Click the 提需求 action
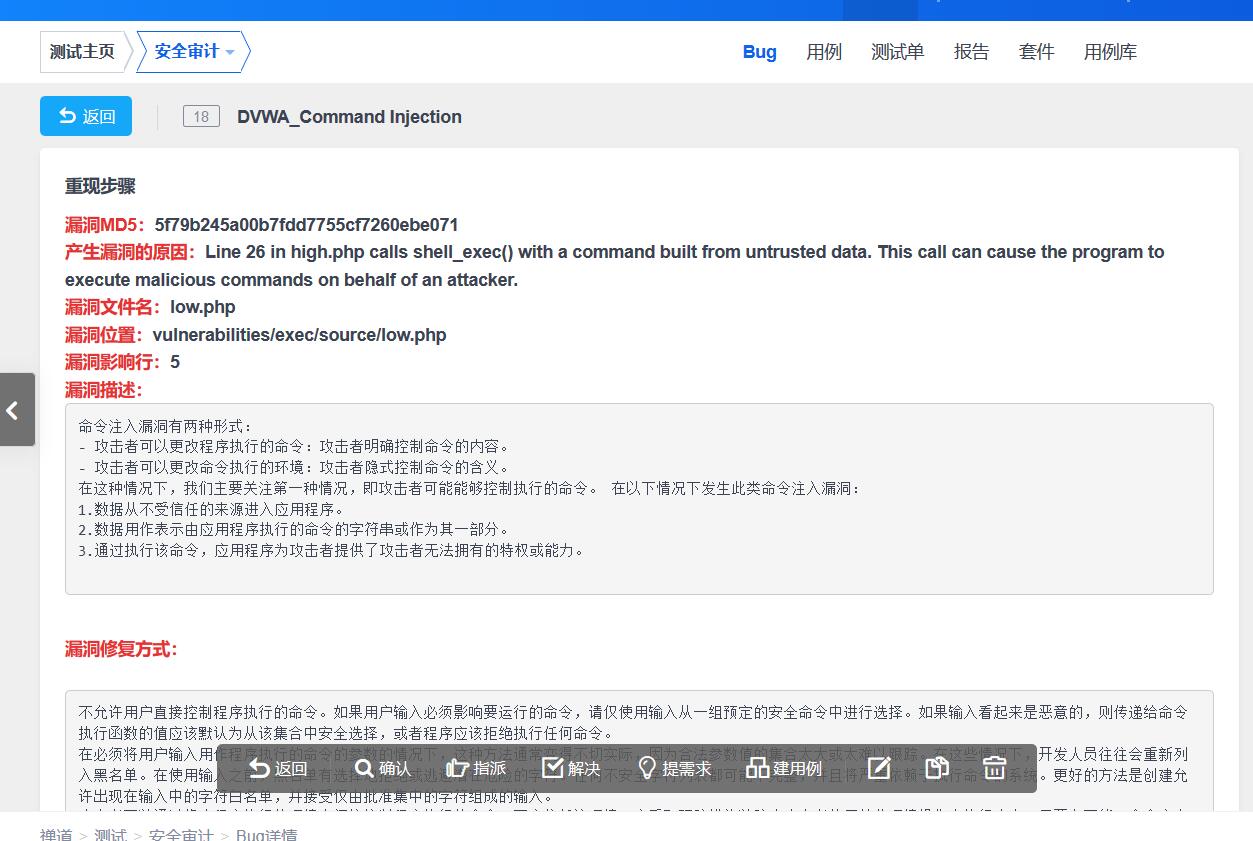 [674, 768]
